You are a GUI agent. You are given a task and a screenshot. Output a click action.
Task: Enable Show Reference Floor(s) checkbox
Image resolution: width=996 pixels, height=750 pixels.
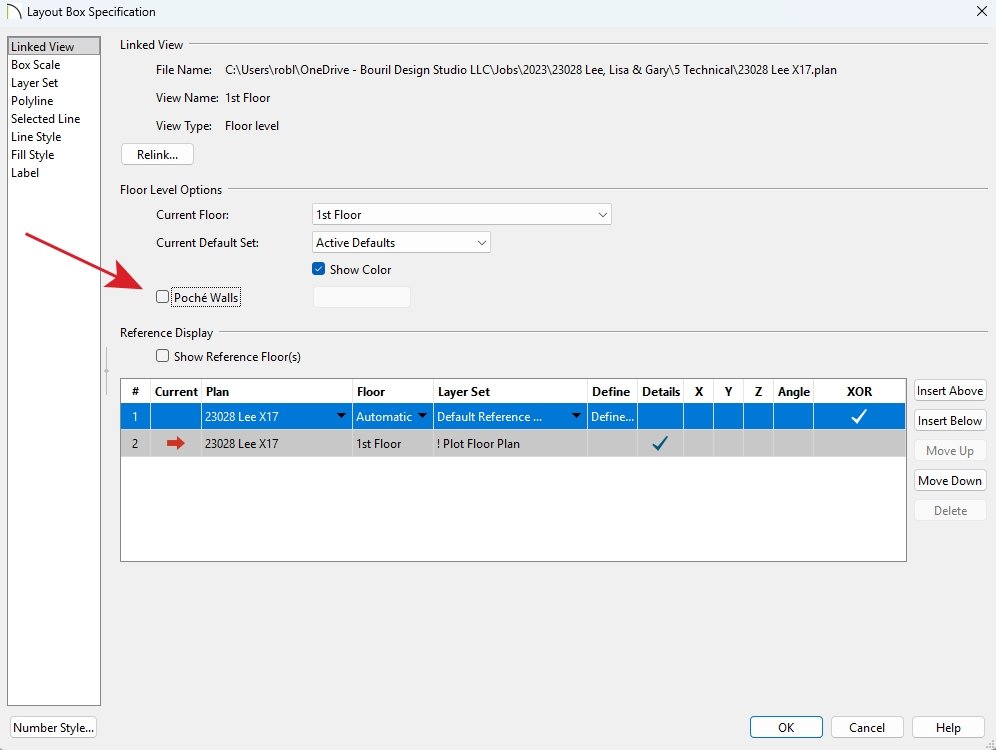pos(163,357)
